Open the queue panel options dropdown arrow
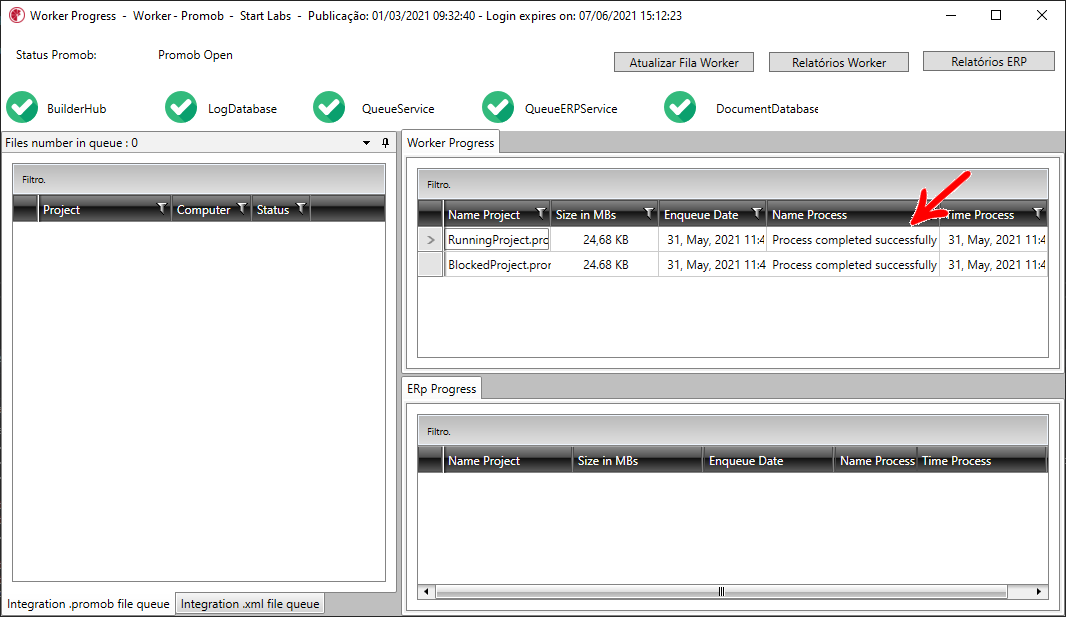The height and width of the screenshot is (621, 1069). click(366, 142)
